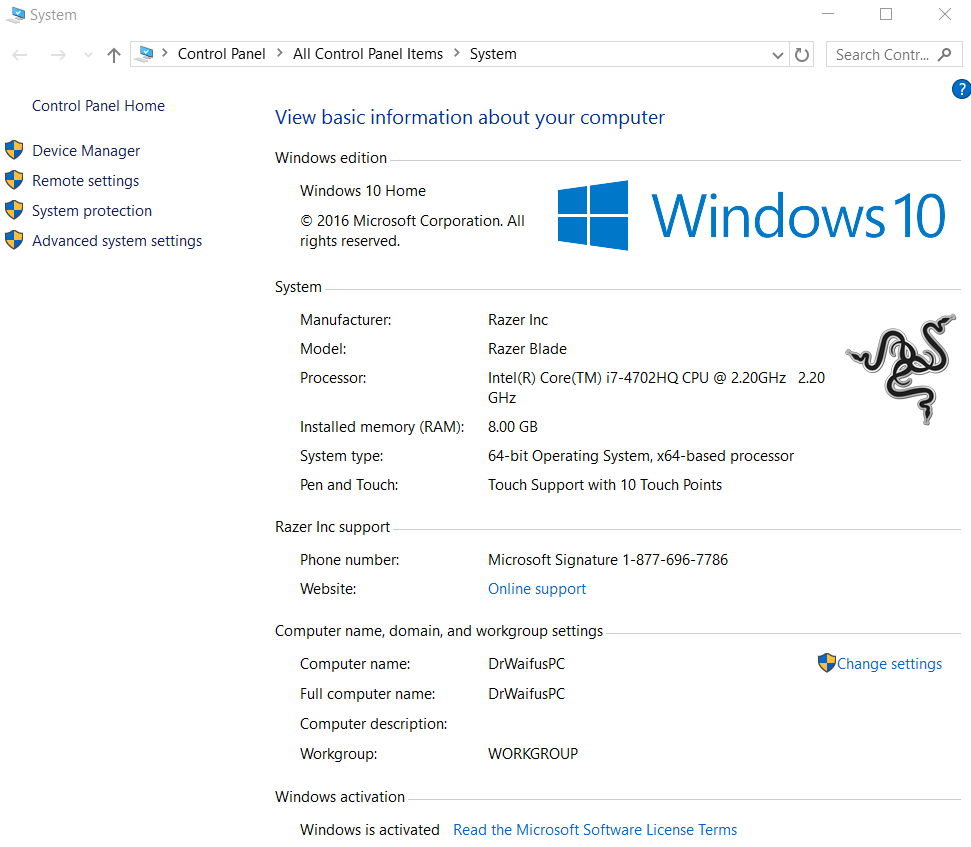Click the shield icon beside Remote settings

click(14, 180)
